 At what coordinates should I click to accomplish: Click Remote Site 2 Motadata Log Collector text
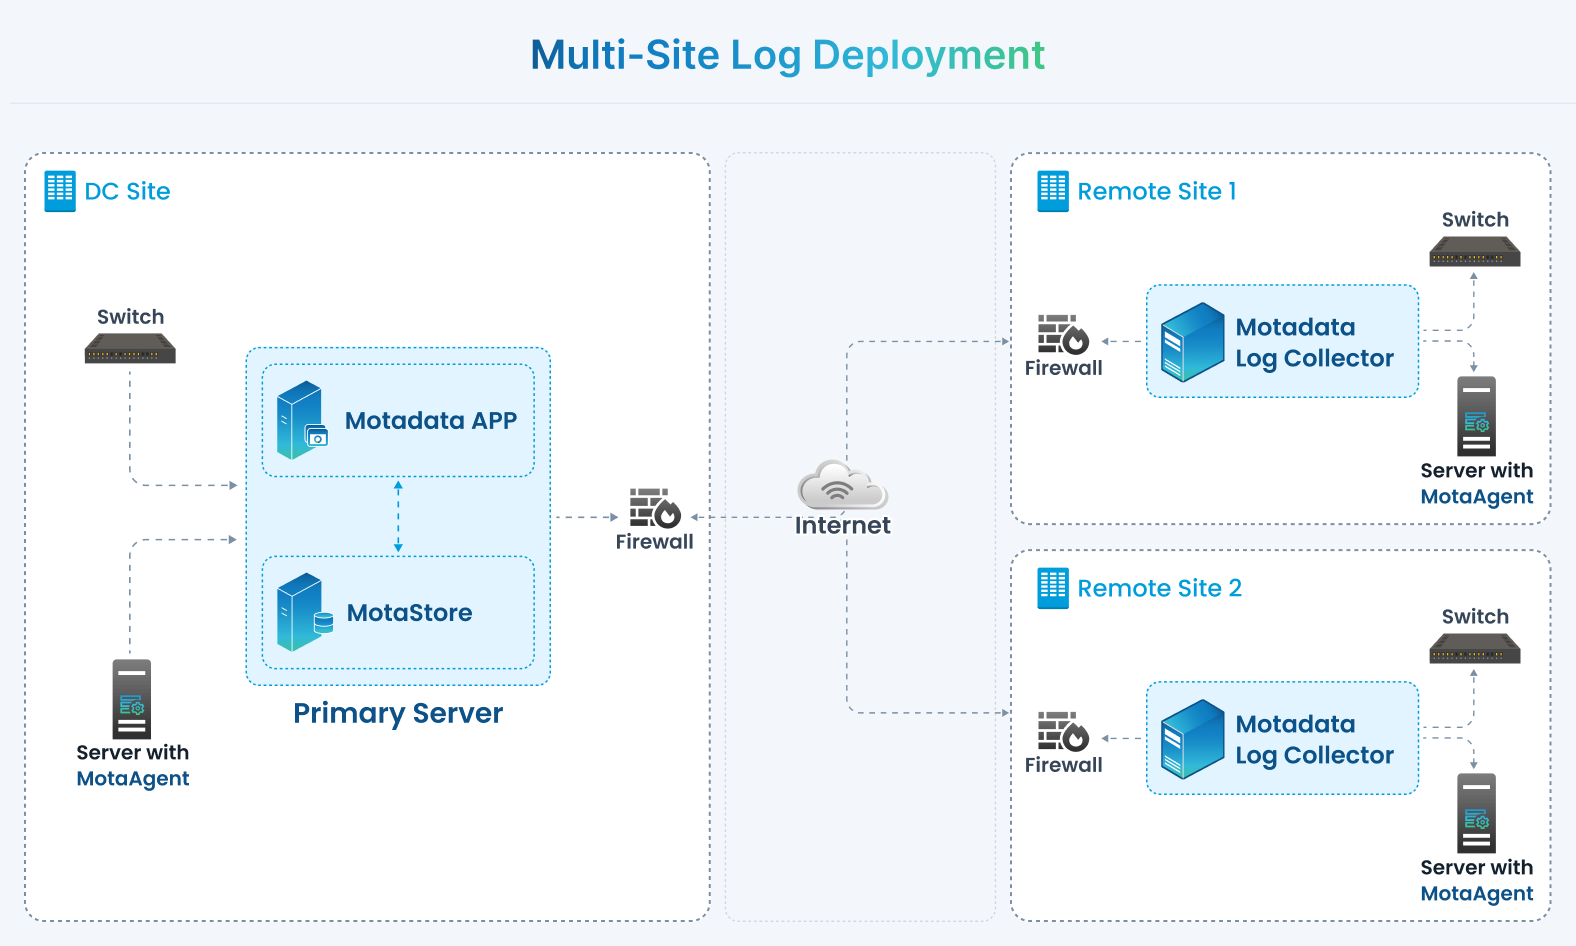(x=1315, y=740)
